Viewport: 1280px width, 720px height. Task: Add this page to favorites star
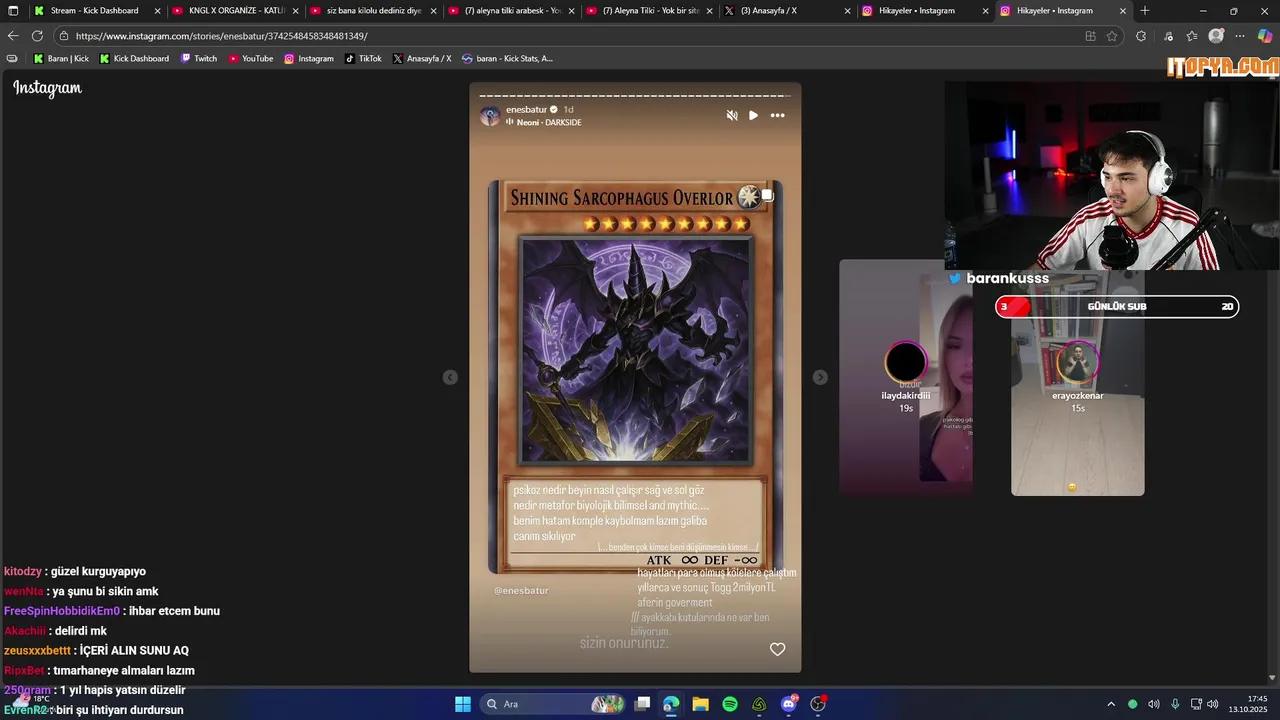[x=1112, y=36]
